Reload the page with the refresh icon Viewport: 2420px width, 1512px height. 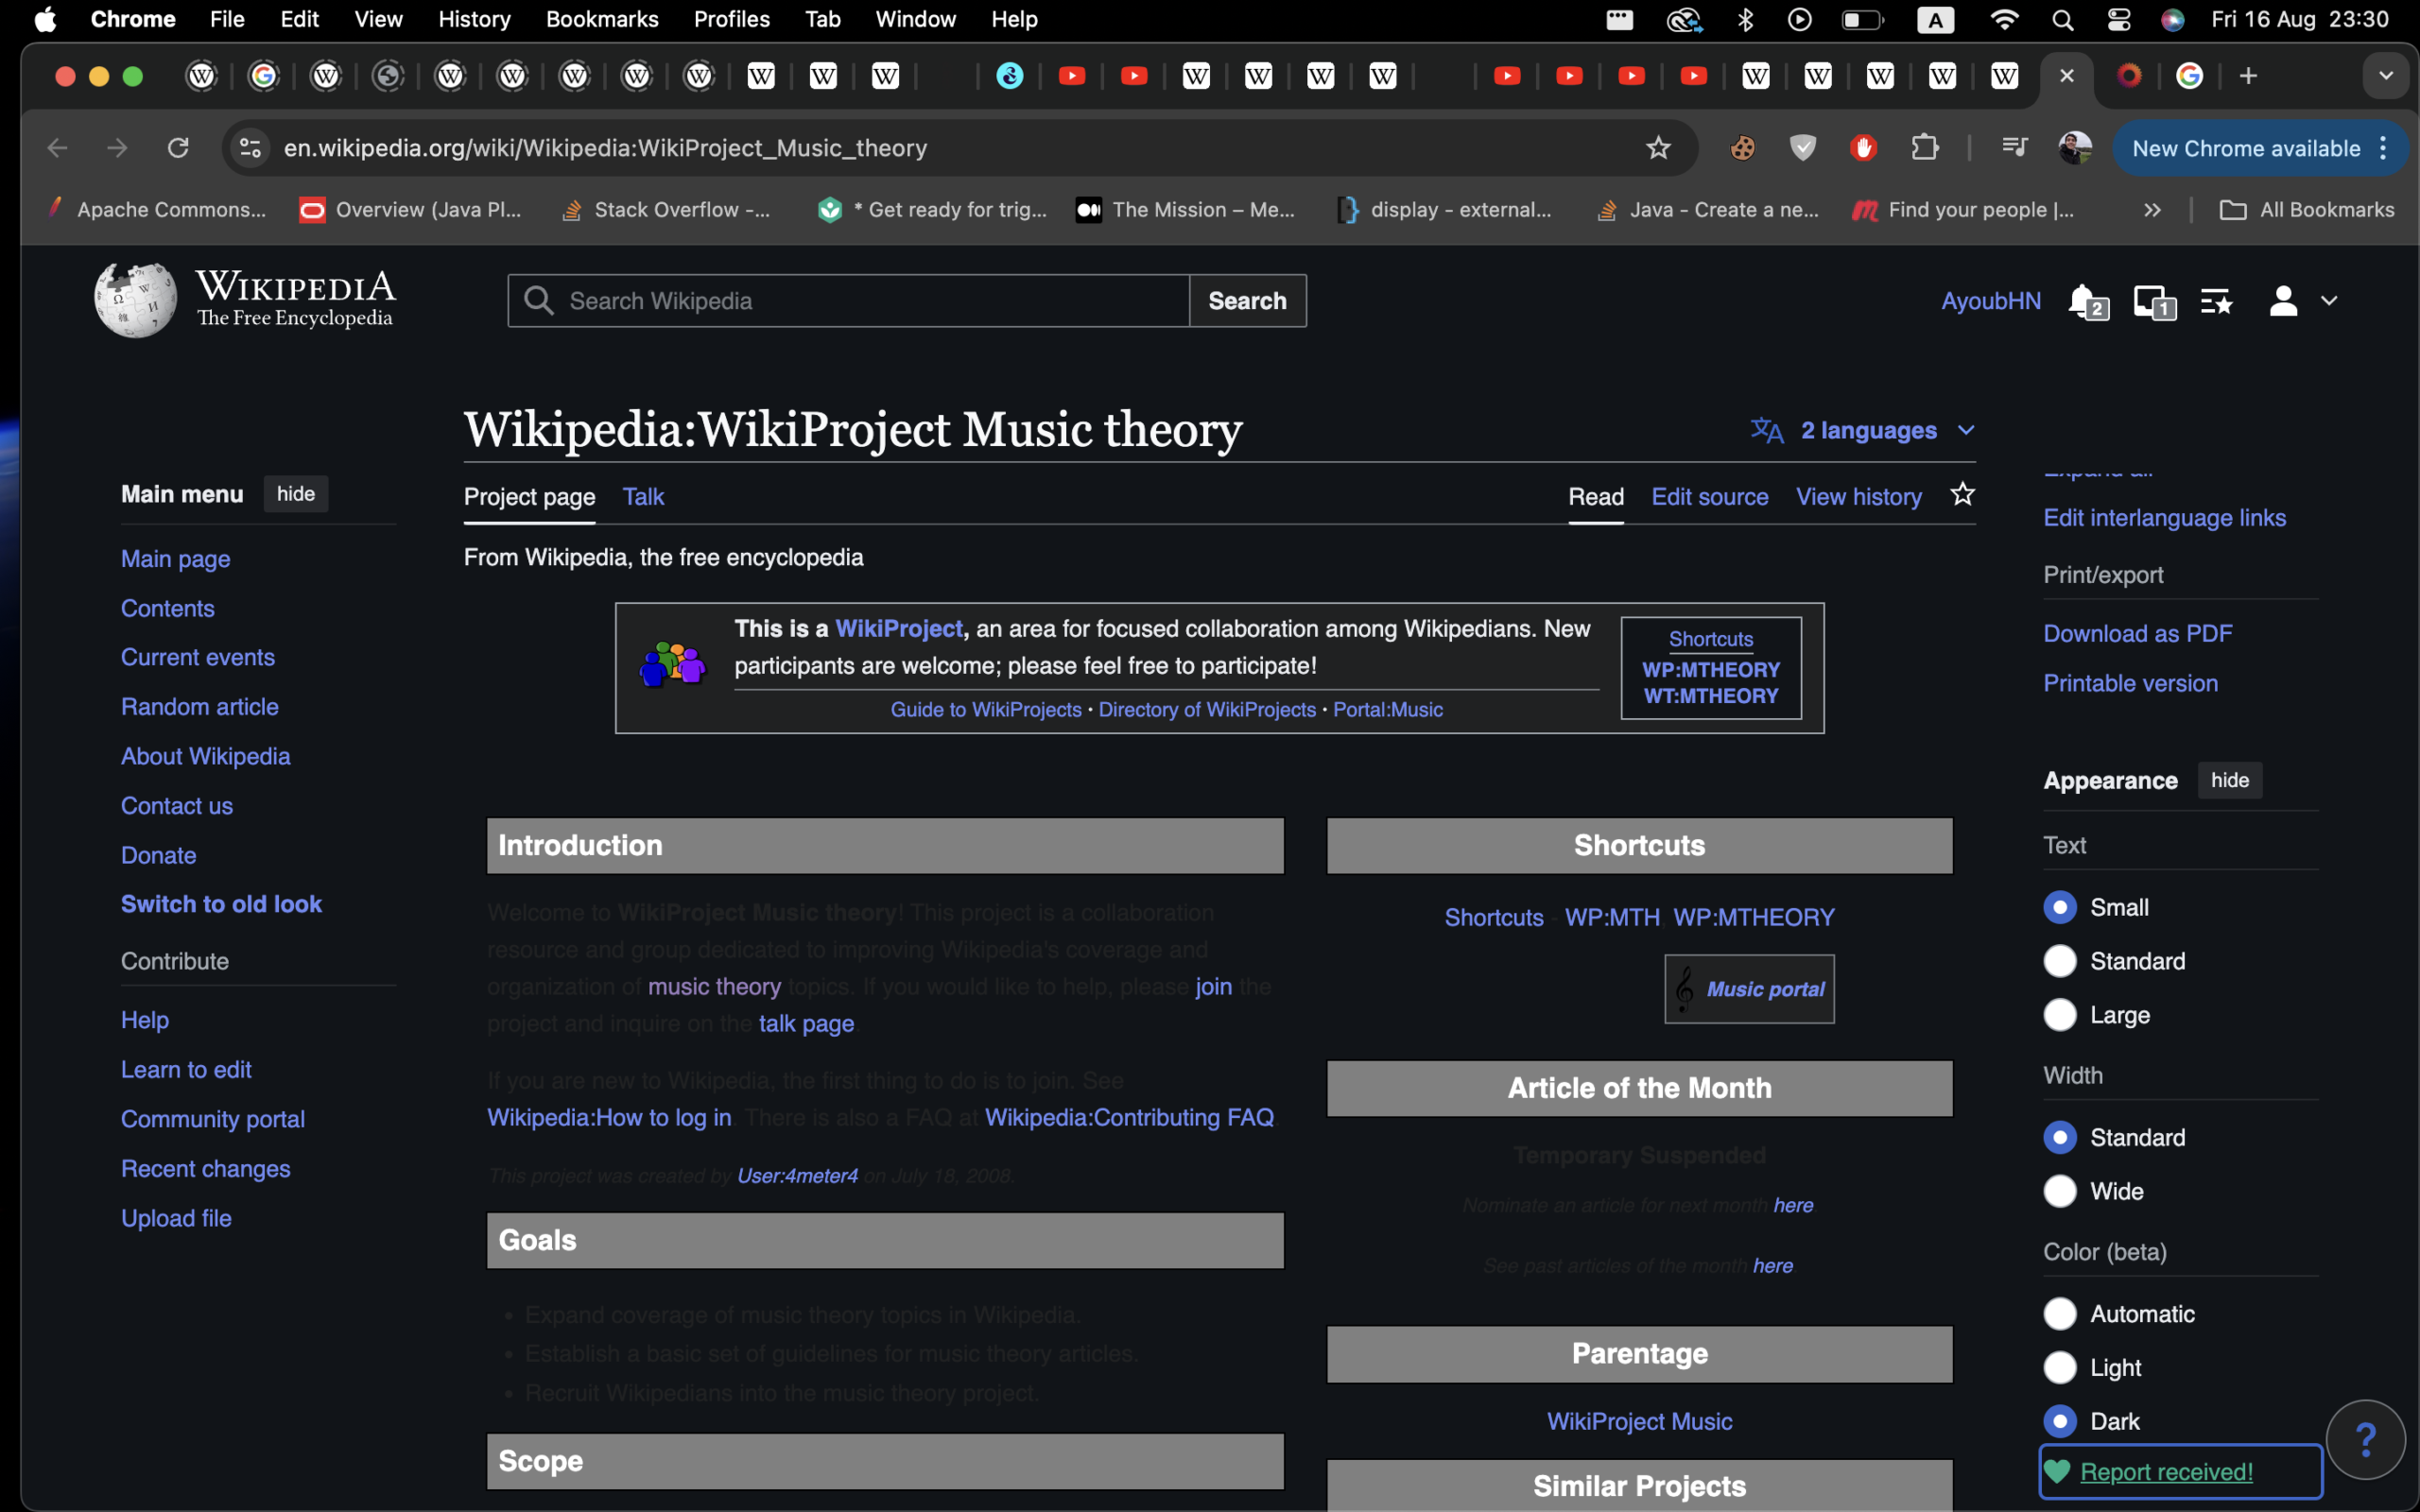click(178, 148)
